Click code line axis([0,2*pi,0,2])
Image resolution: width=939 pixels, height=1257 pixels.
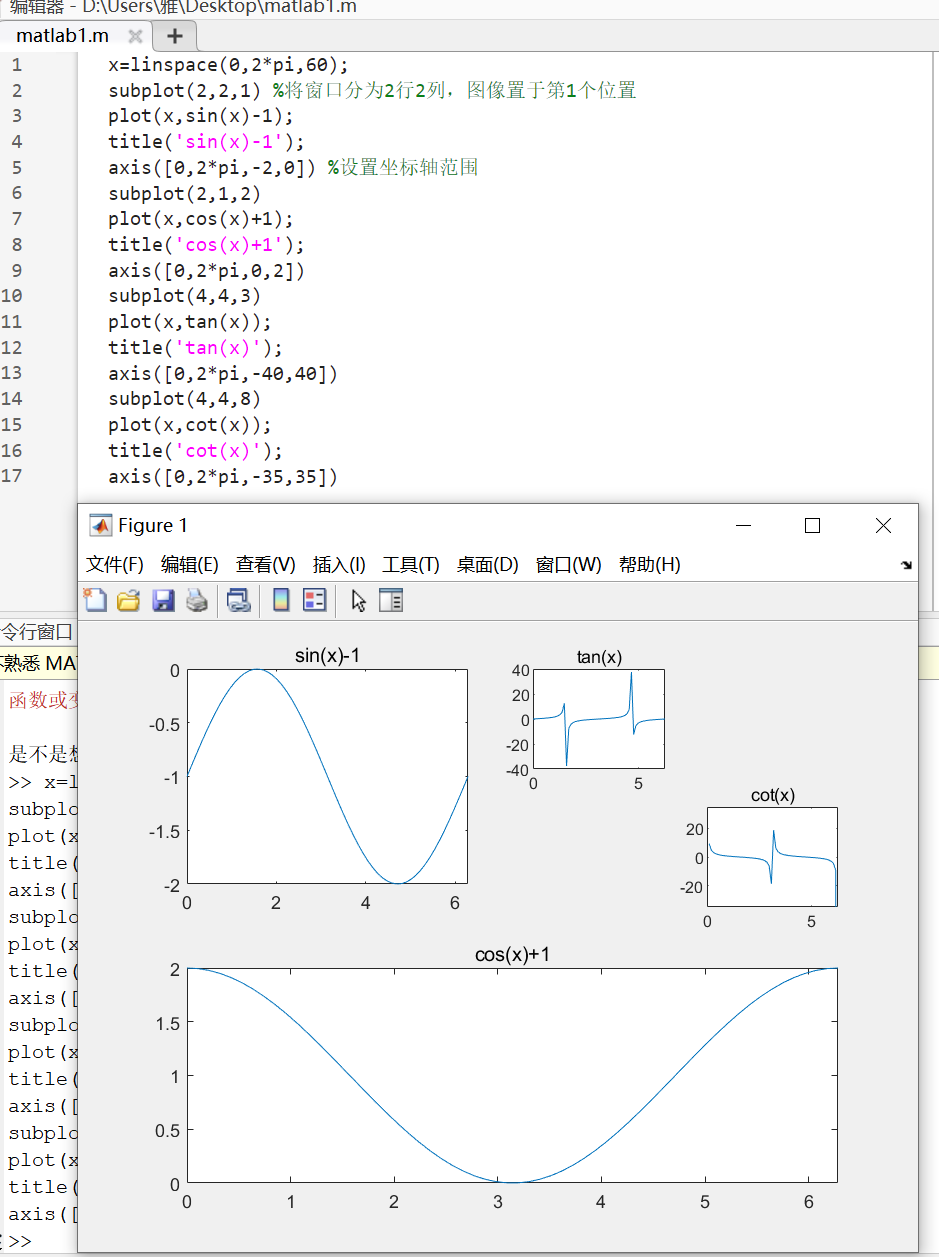(x=207, y=271)
